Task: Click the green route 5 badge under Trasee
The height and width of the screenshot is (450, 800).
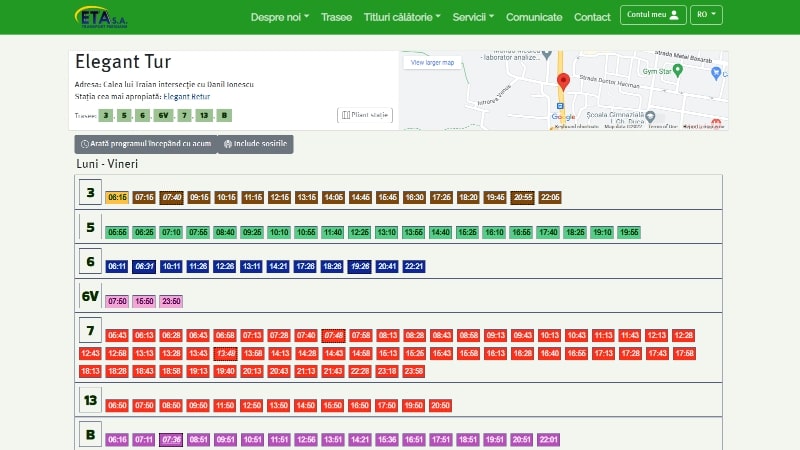Action: (124, 116)
